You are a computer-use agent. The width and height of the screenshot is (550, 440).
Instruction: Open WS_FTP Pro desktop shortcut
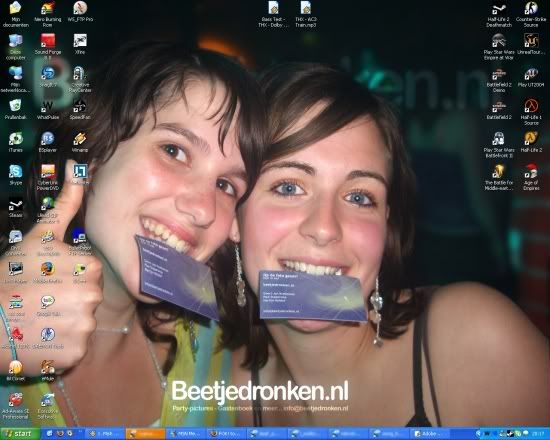coord(80,12)
